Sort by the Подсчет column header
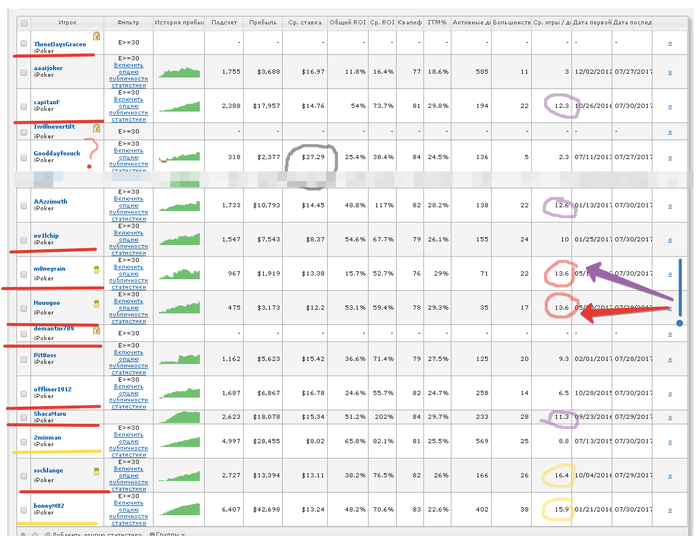This screenshot has height=542, width=700. pyautogui.click(x=224, y=22)
